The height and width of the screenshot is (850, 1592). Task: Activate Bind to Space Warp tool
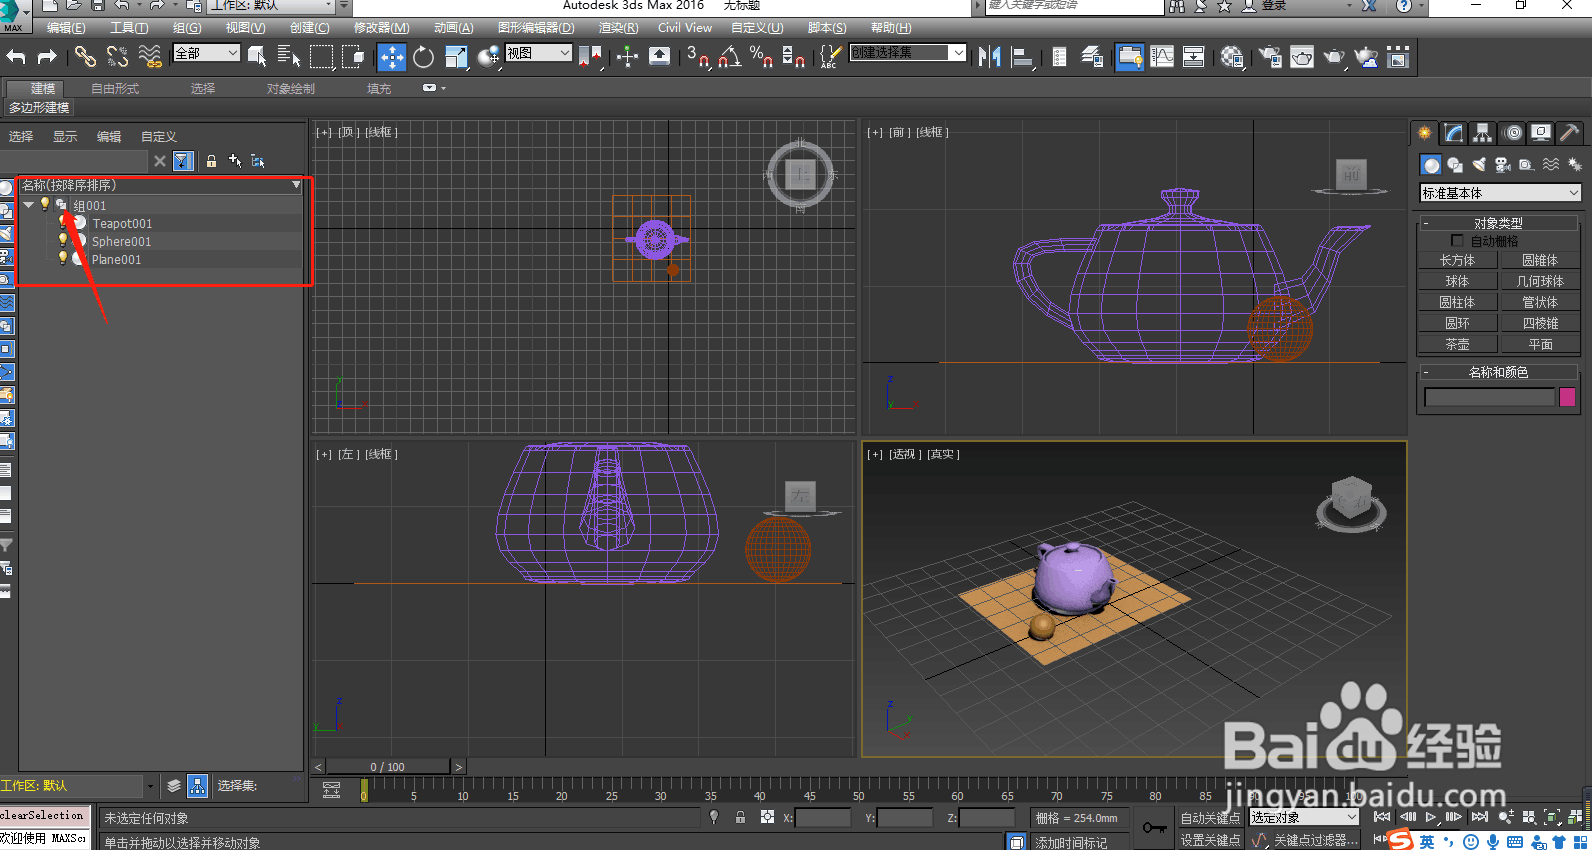[150, 57]
